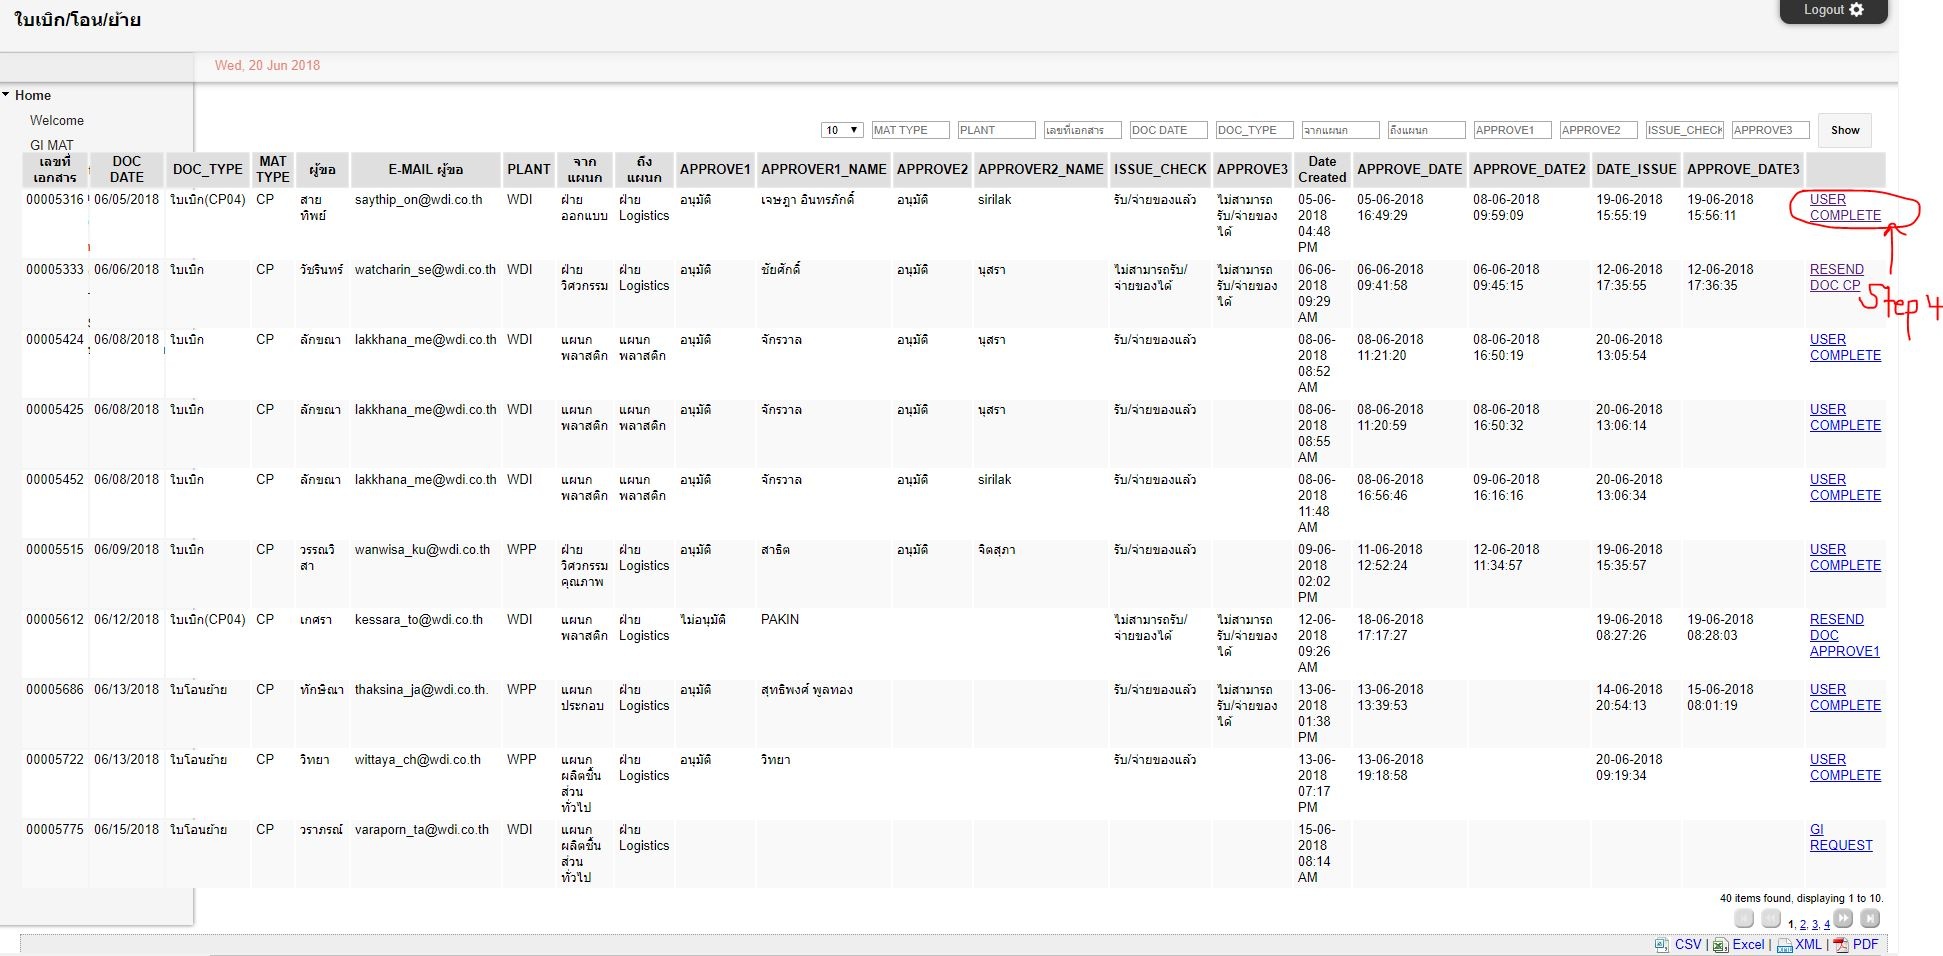Click the ISSUE_CHECK filter field

pyautogui.click(x=1684, y=130)
